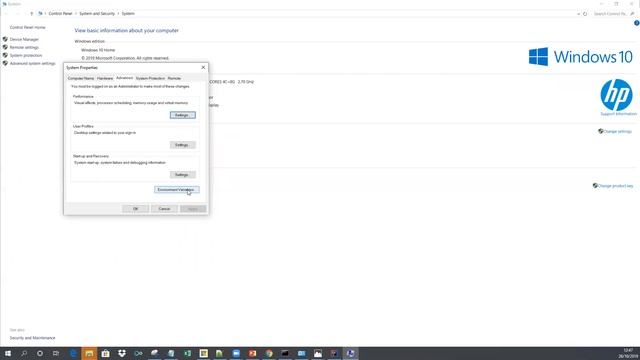Open HP Support information link
Viewport: 640px width, 360px height.
[618, 114]
